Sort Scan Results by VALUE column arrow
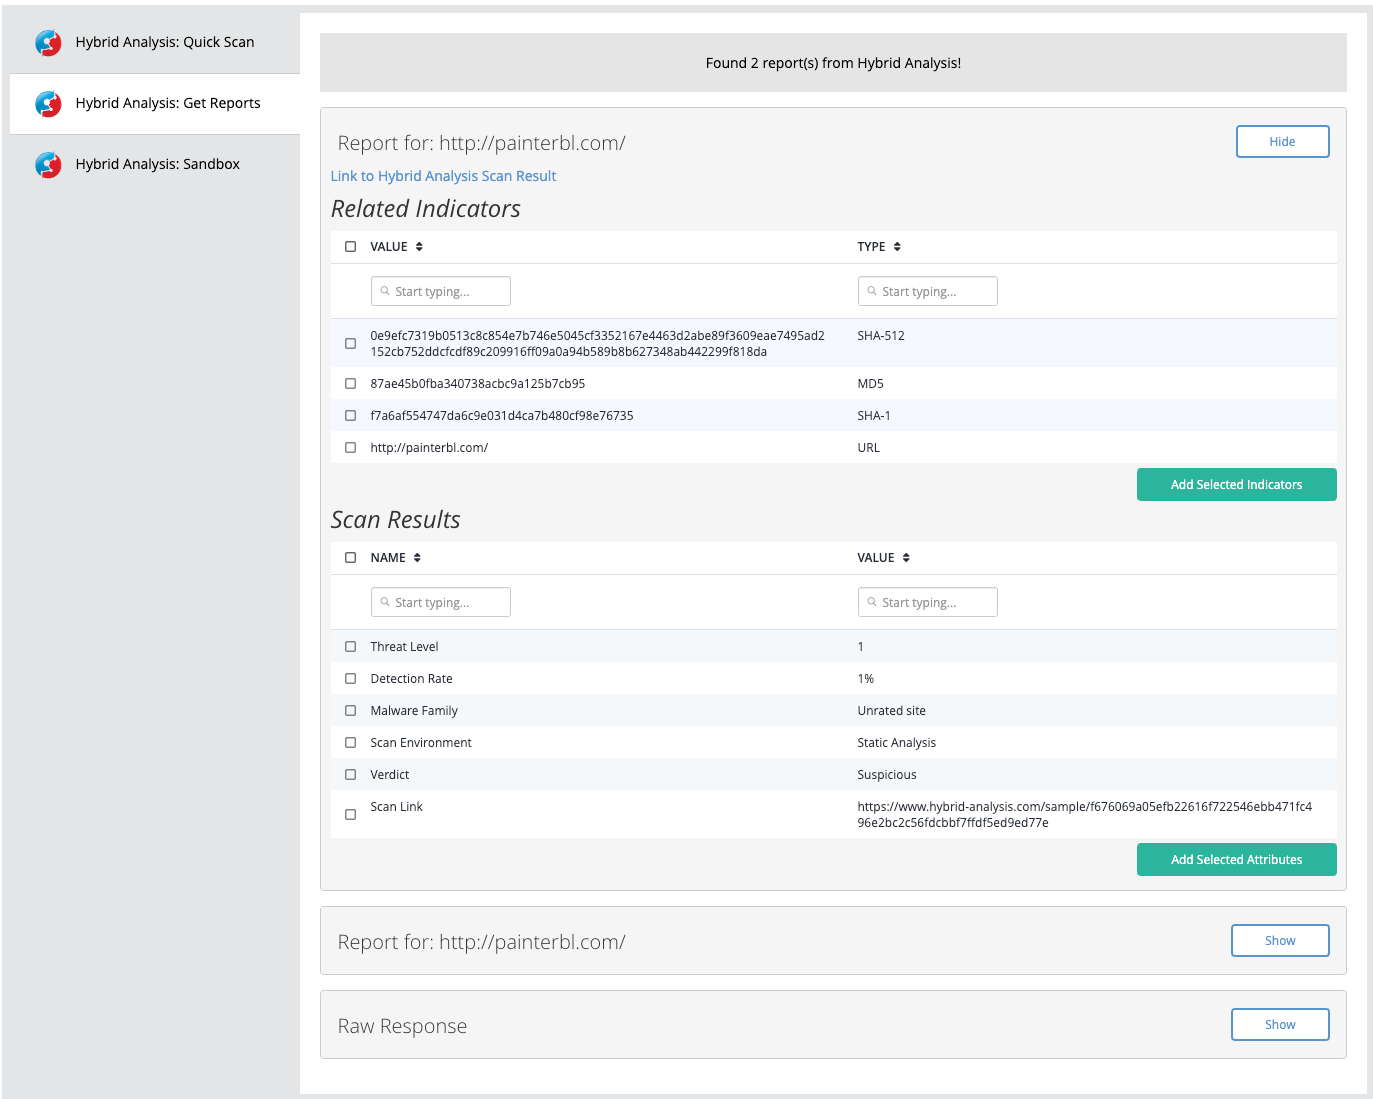The height and width of the screenshot is (1099, 1373). coord(906,558)
